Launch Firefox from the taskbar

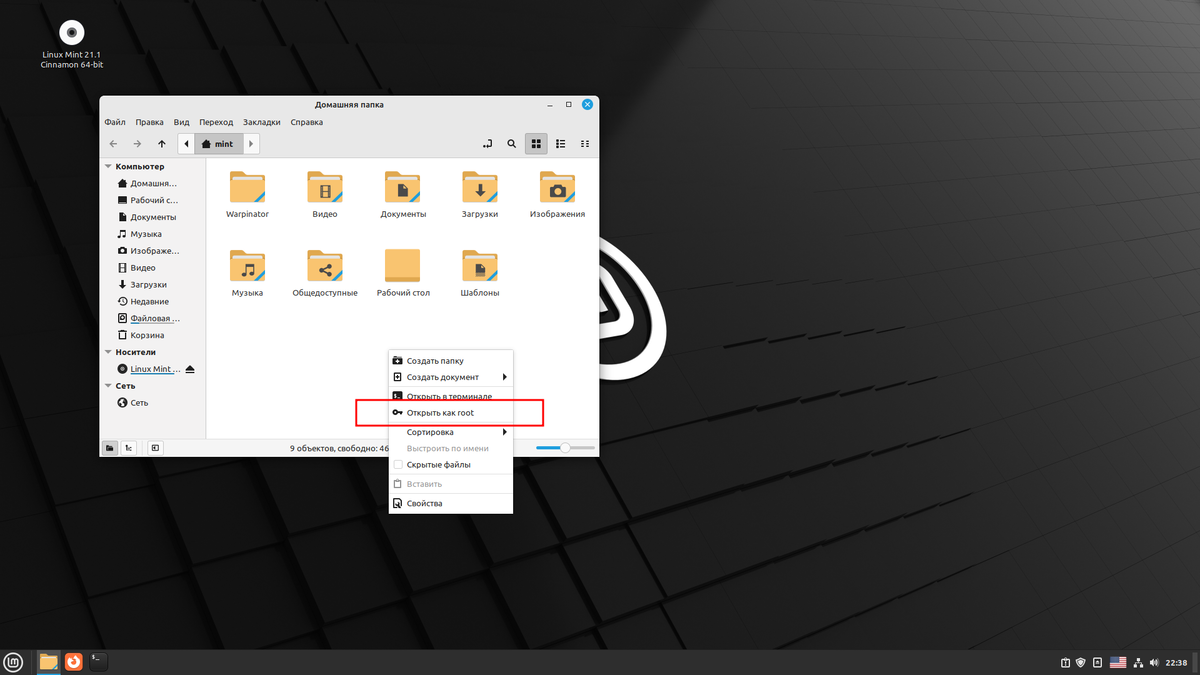tap(73, 661)
